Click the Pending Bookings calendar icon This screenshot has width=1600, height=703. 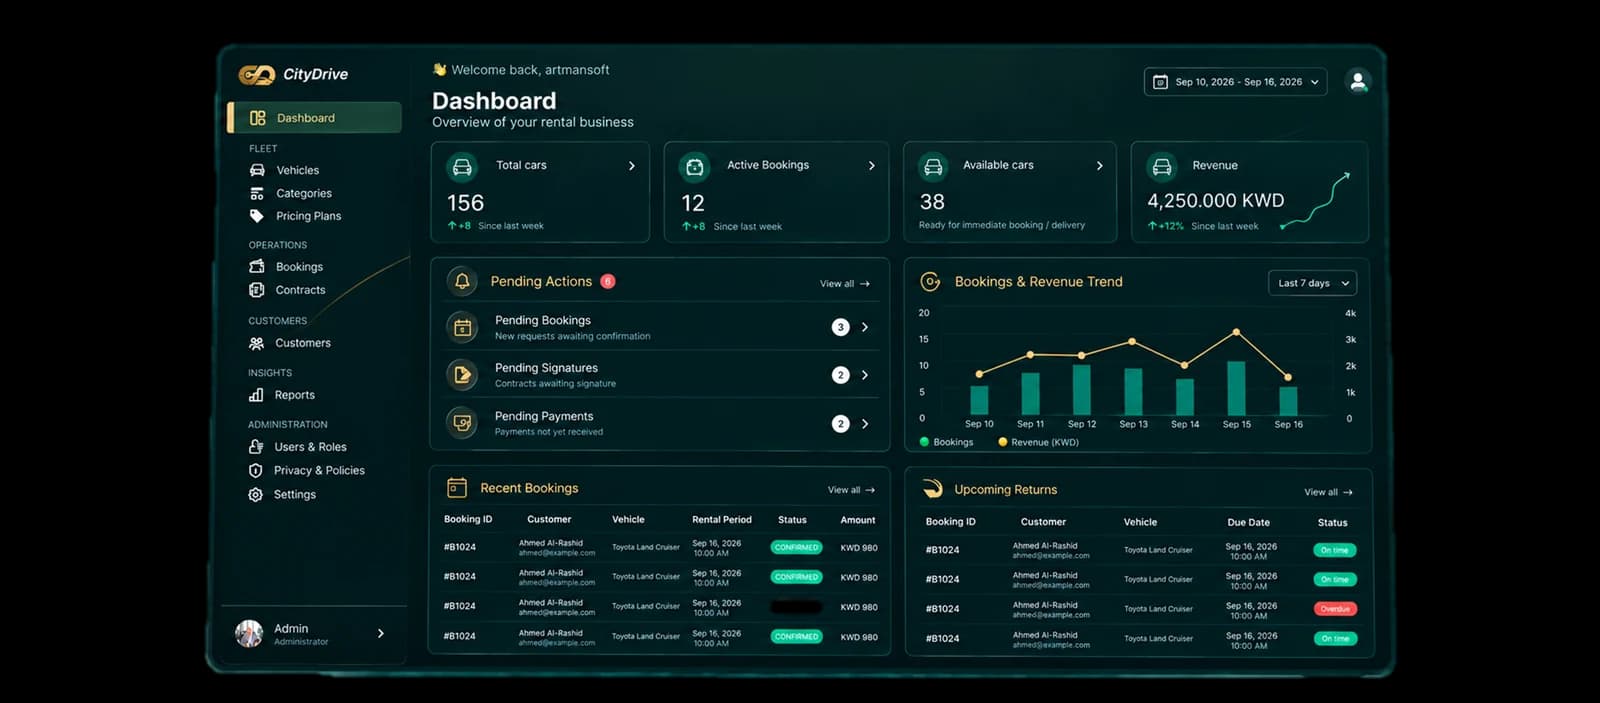pyautogui.click(x=462, y=327)
